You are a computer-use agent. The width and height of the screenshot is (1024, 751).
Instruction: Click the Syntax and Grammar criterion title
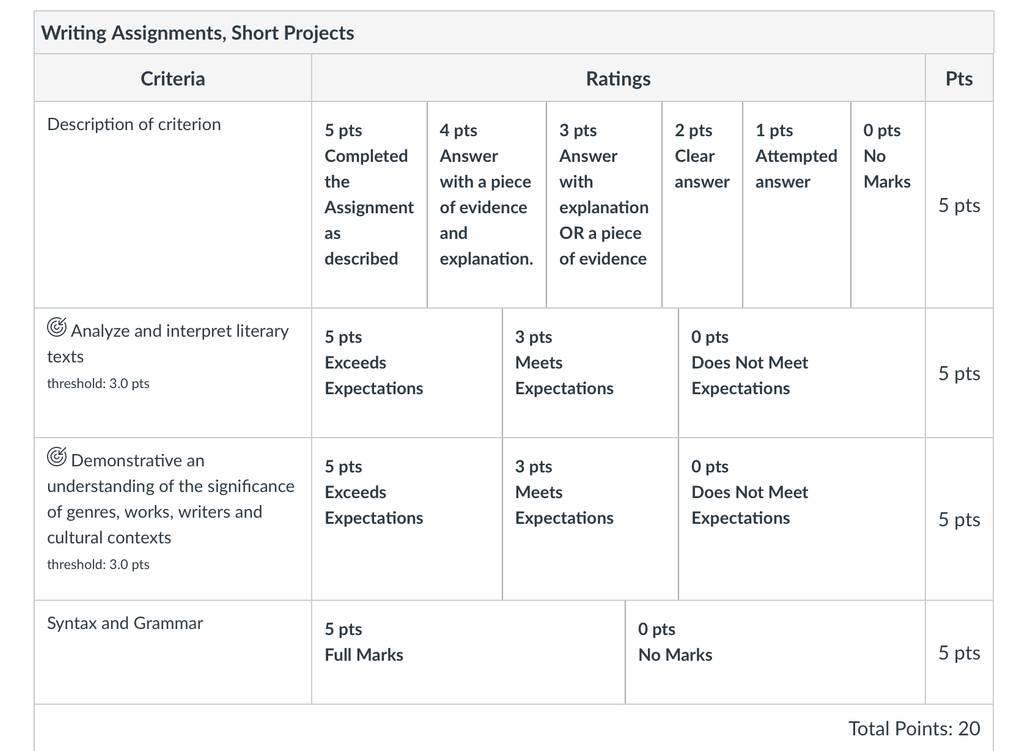pos(125,623)
